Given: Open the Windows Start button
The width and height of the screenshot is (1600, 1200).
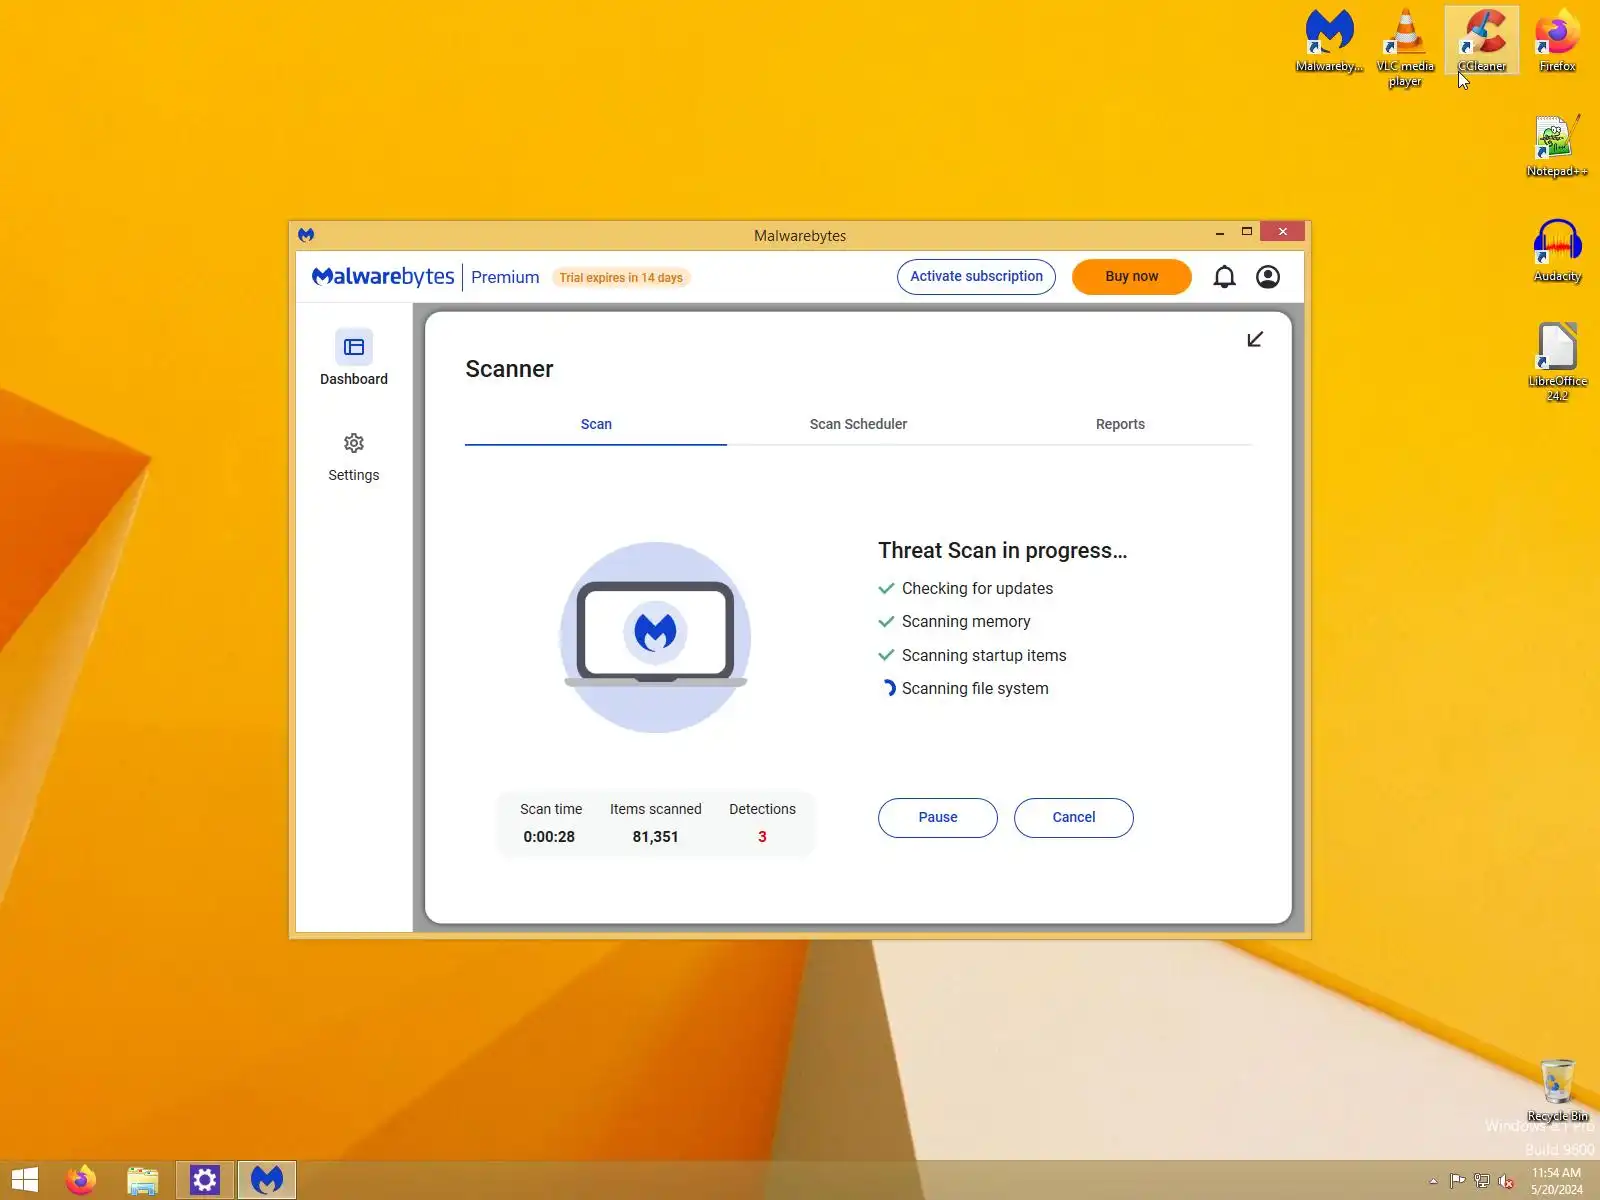Looking at the screenshot, I should (25, 1180).
